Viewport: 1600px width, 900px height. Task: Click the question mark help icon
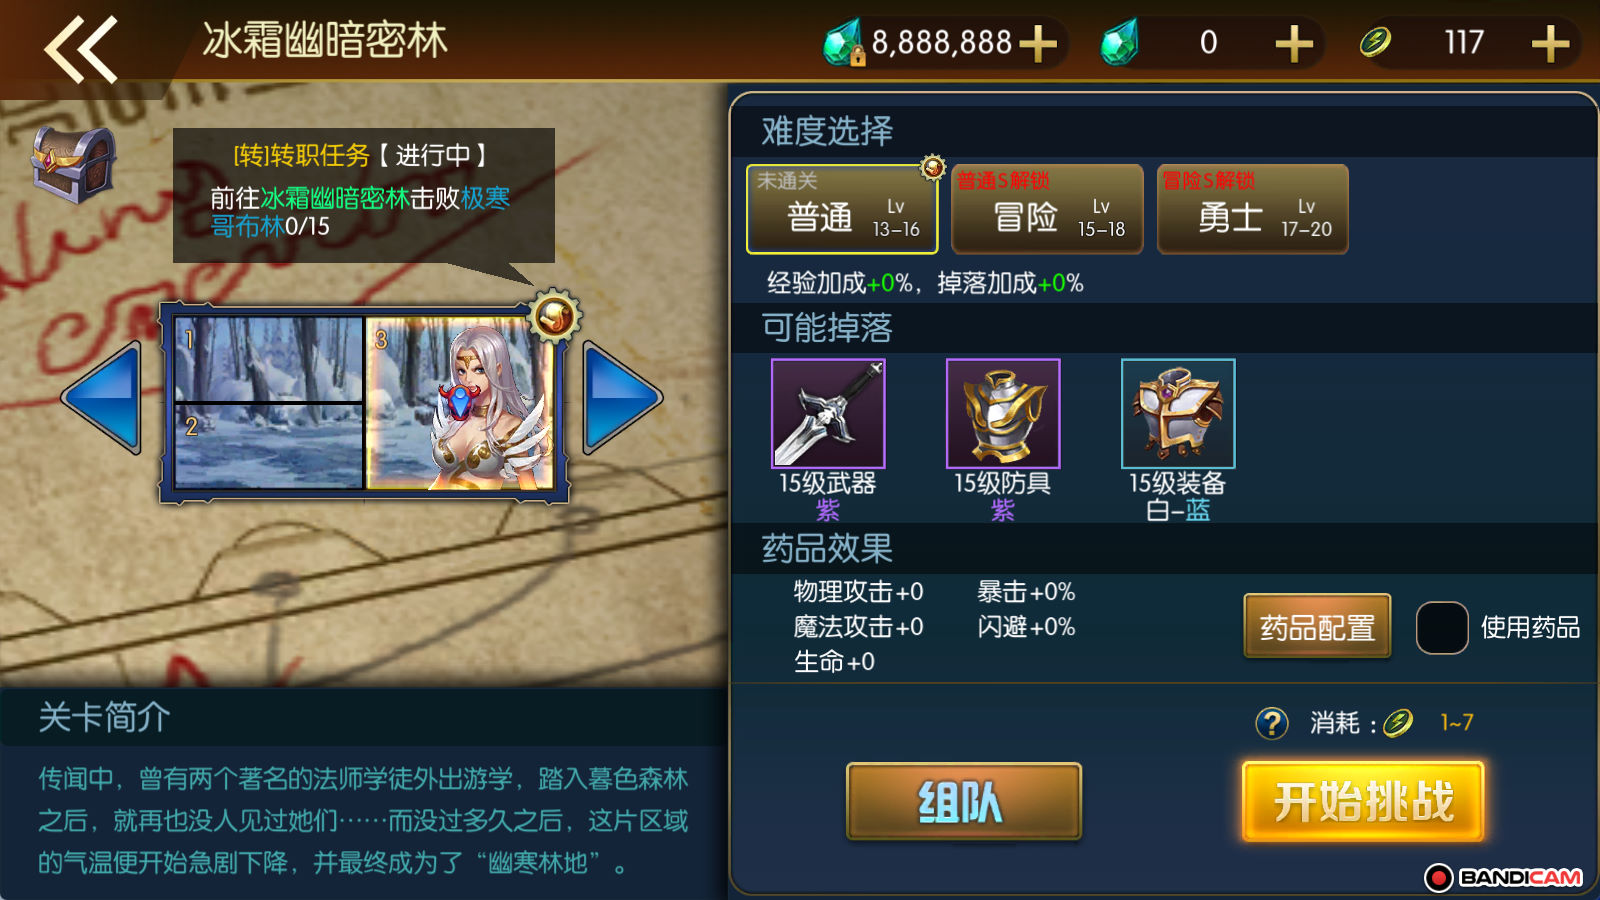click(1272, 722)
